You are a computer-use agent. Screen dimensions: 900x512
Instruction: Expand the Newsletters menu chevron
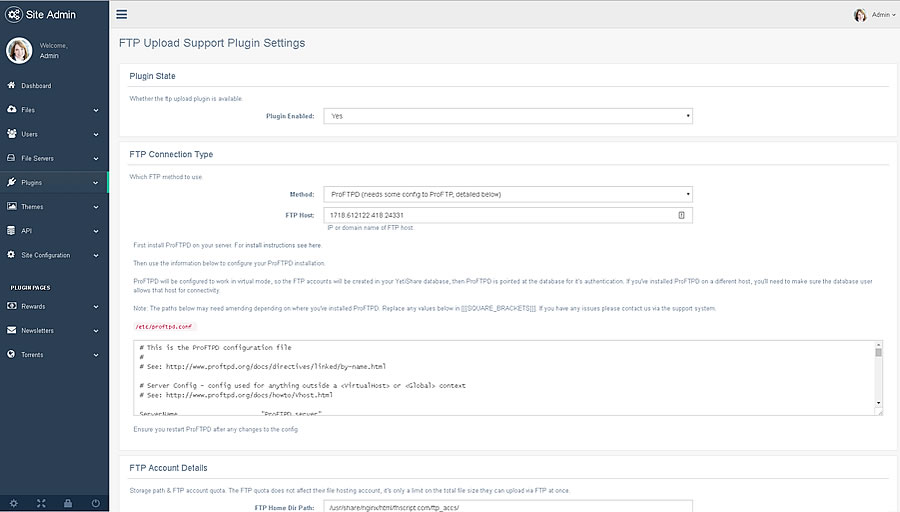point(96,331)
